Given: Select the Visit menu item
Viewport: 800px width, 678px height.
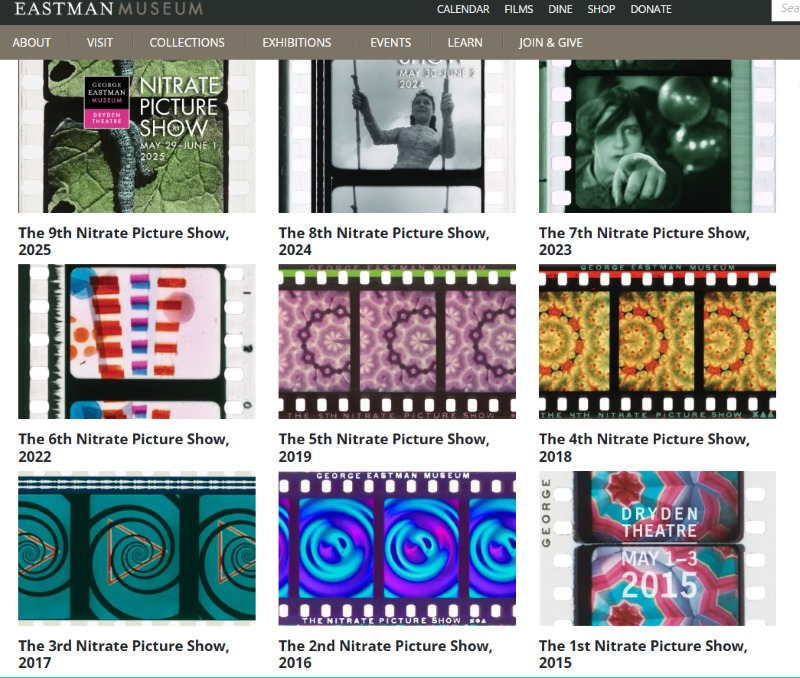Looking at the screenshot, I should point(100,43).
